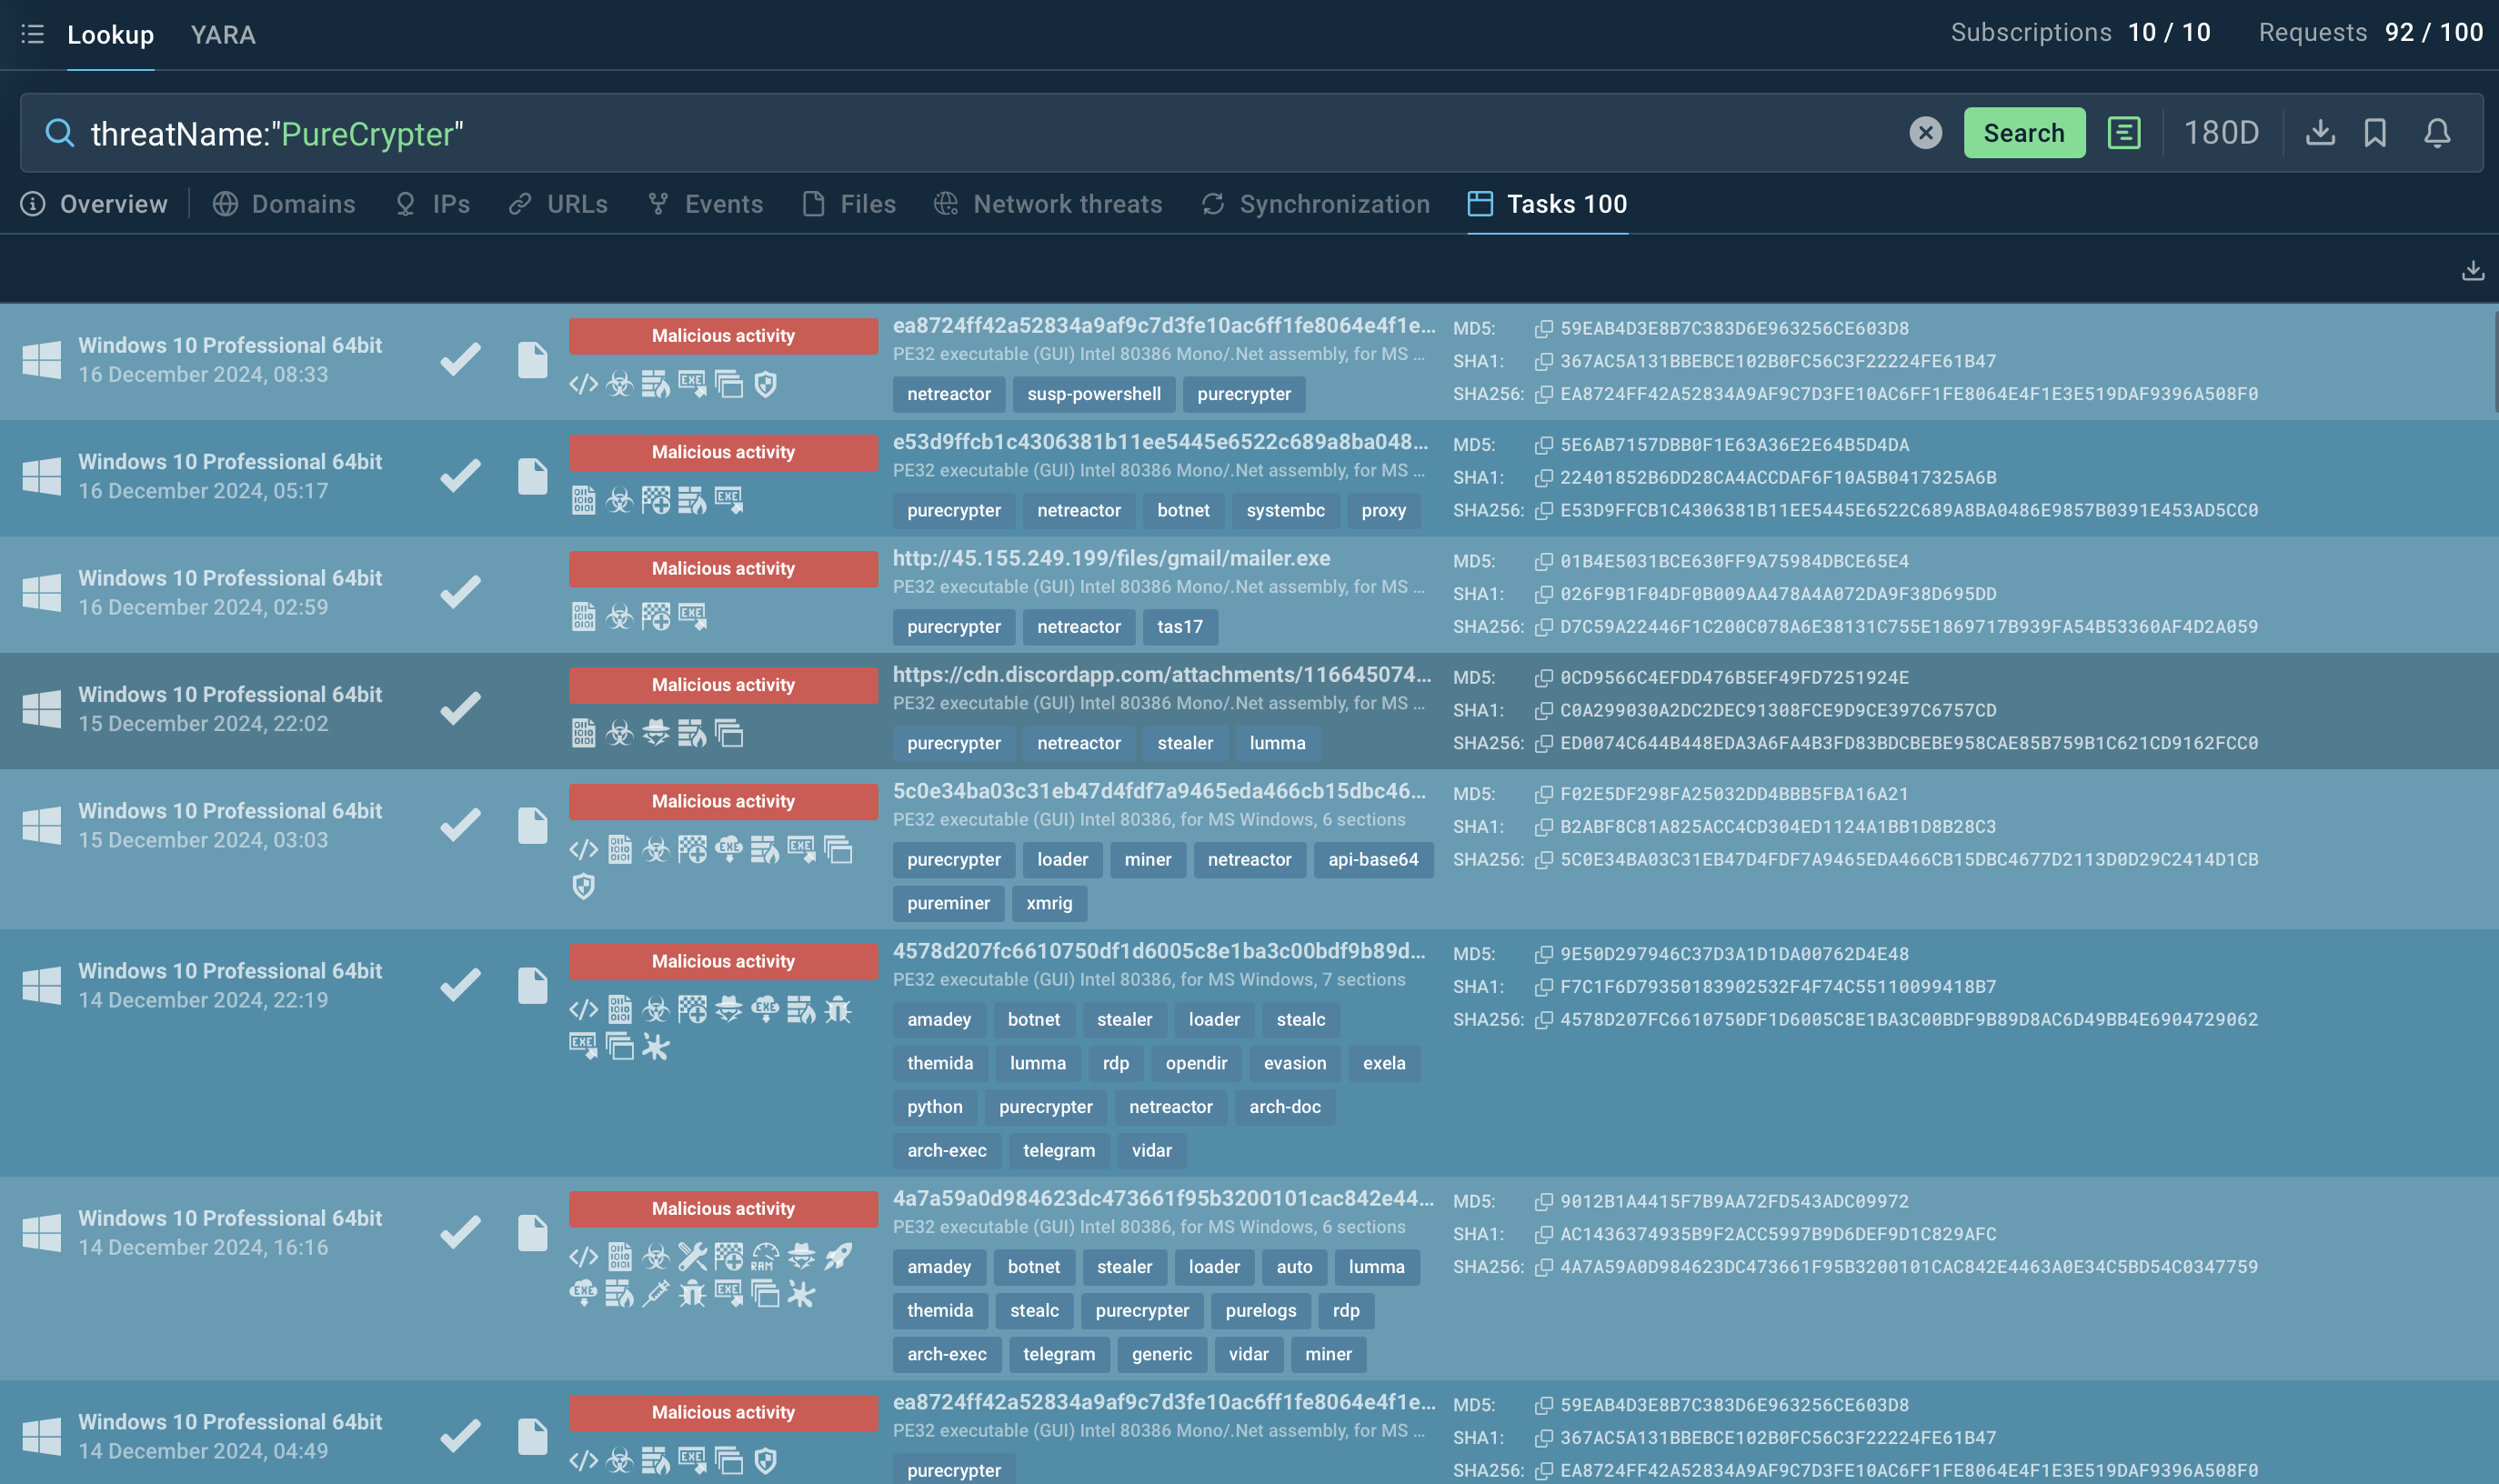Viewport: 2499px width, 1484px height.
Task: Copy the MD5 hash 59EAB4D3E8B7C383D6E963256CE603D8 in first row
Action: pyautogui.click(x=1544, y=329)
